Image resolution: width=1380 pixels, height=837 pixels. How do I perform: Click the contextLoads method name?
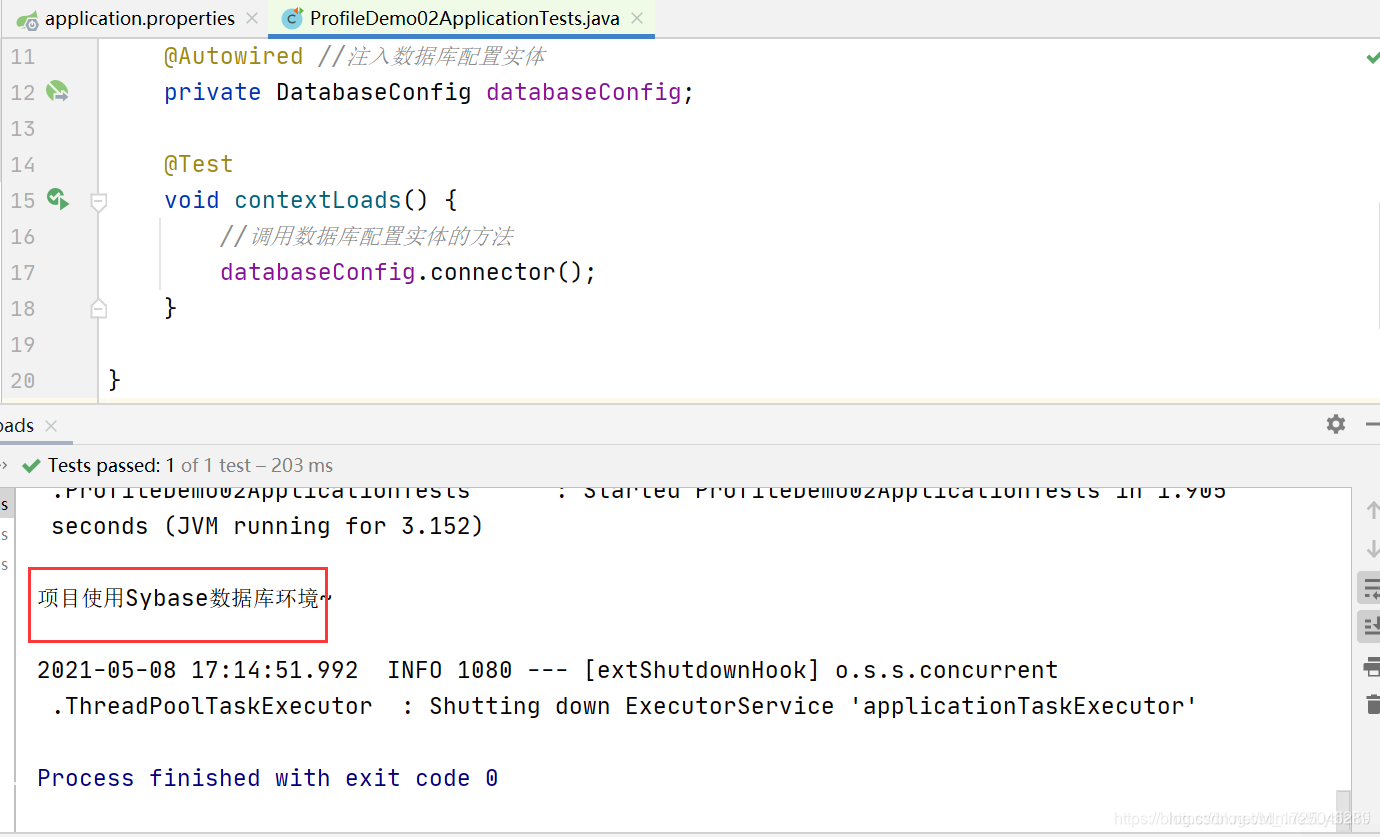click(318, 200)
